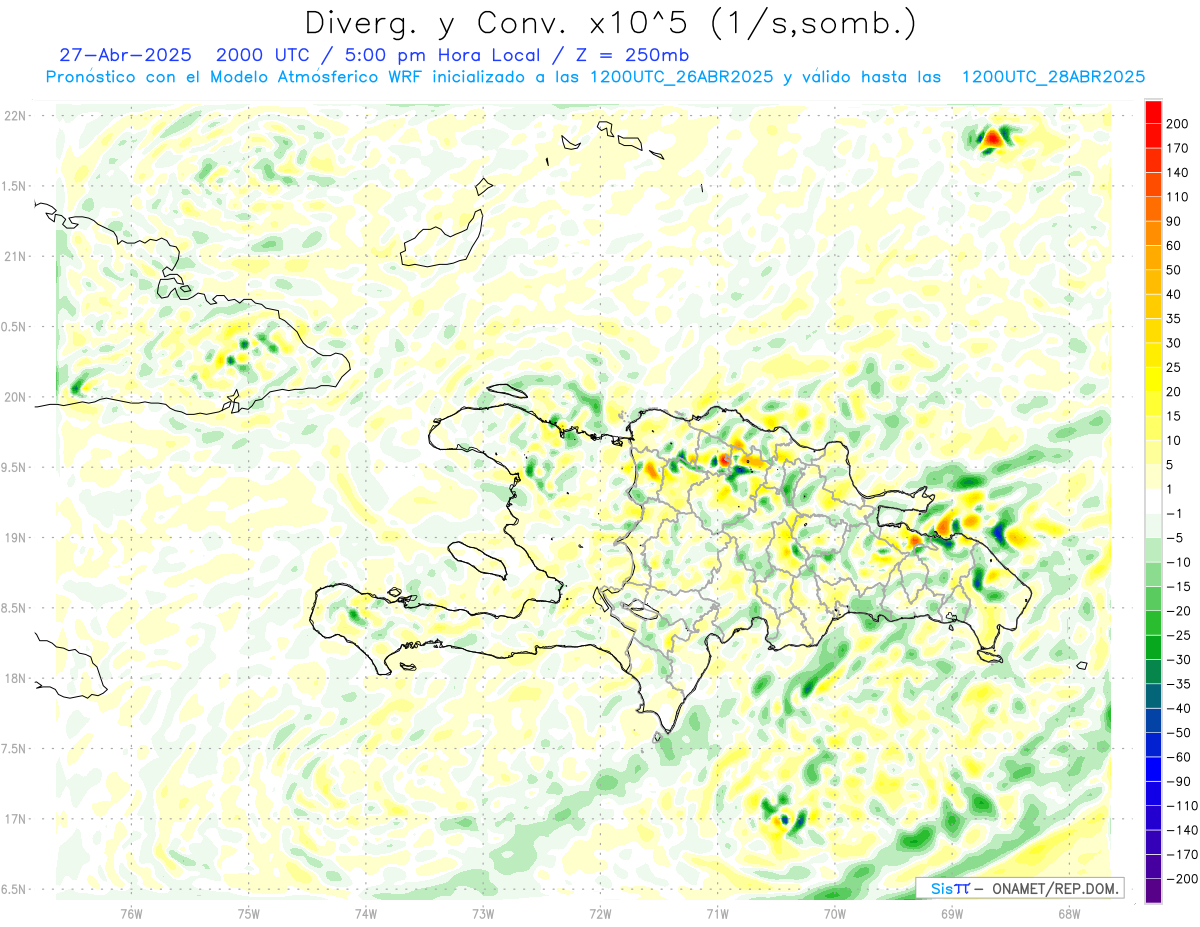Click the '74W' longitude label
Image resolution: width=1200 pixels, height=927 pixels.
(x=365, y=914)
